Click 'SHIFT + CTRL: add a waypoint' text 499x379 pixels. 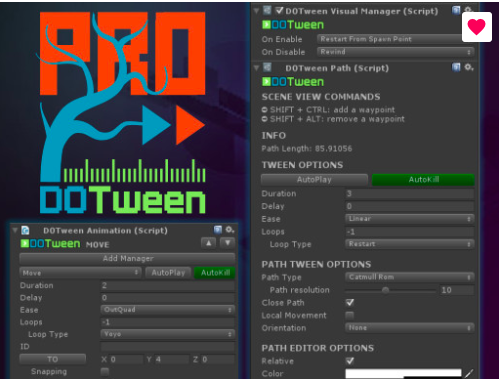coord(332,110)
